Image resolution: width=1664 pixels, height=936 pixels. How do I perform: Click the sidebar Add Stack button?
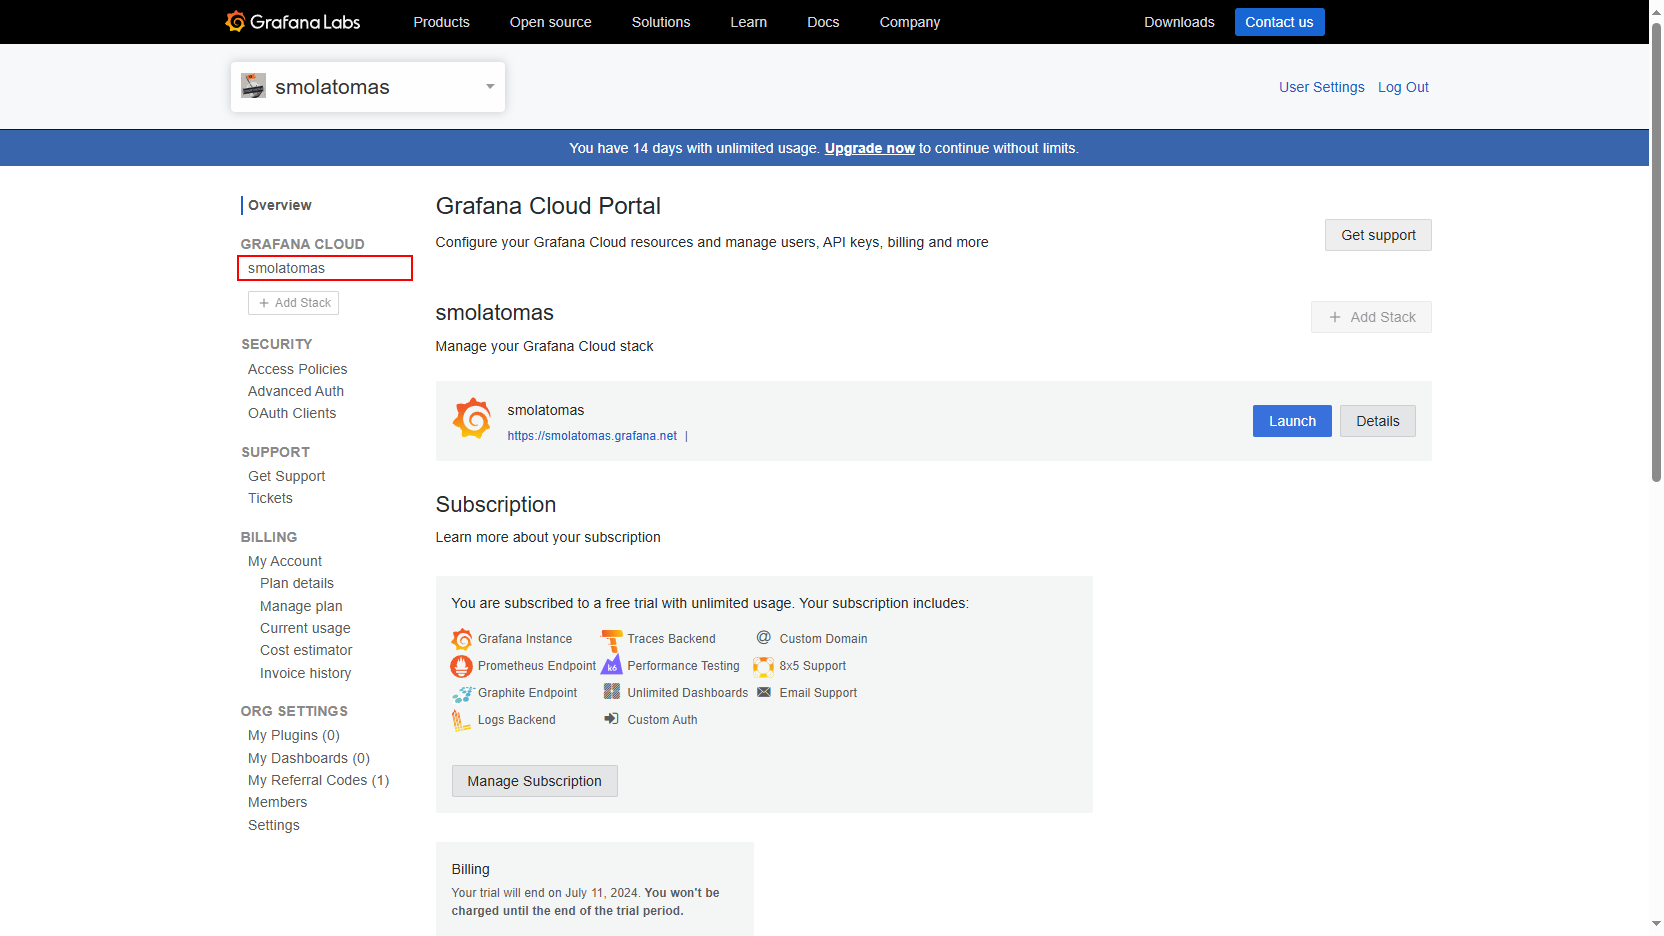[x=293, y=303]
